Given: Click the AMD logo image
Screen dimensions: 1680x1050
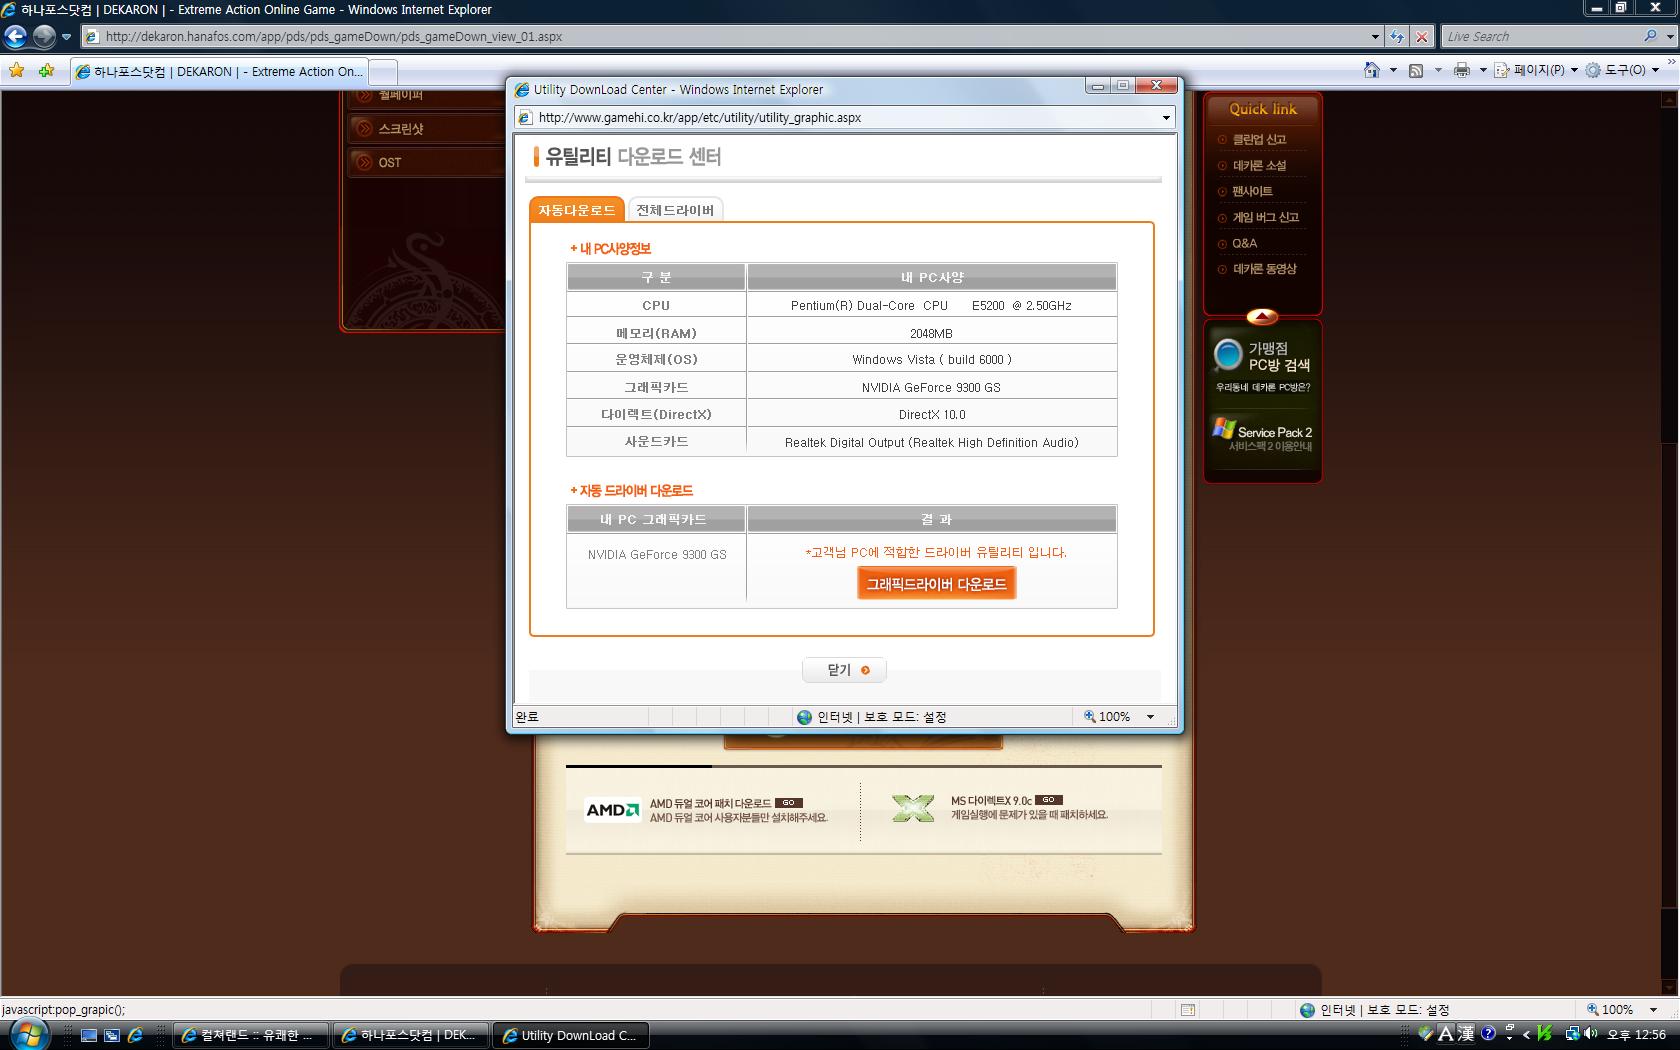Looking at the screenshot, I should pyautogui.click(x=612, y=810).
